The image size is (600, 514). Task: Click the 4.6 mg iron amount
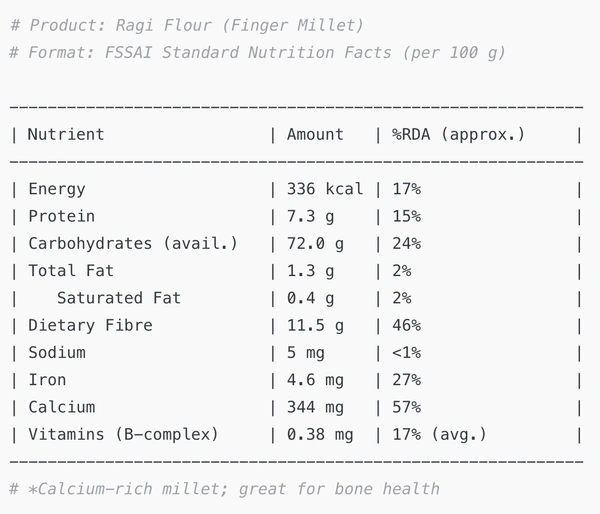(315, 380)
